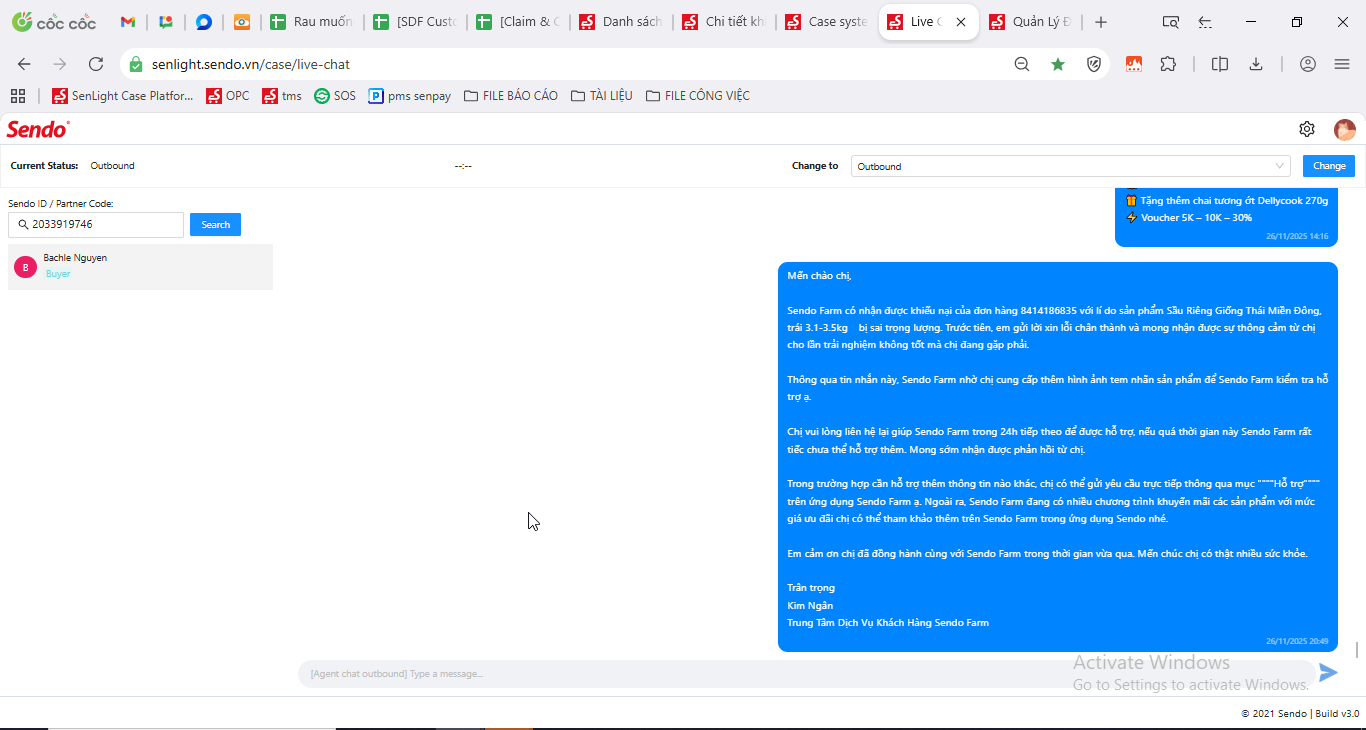Go forward to the next page
This screenshot has height=730, width=1366.
[x=60, y=64]
